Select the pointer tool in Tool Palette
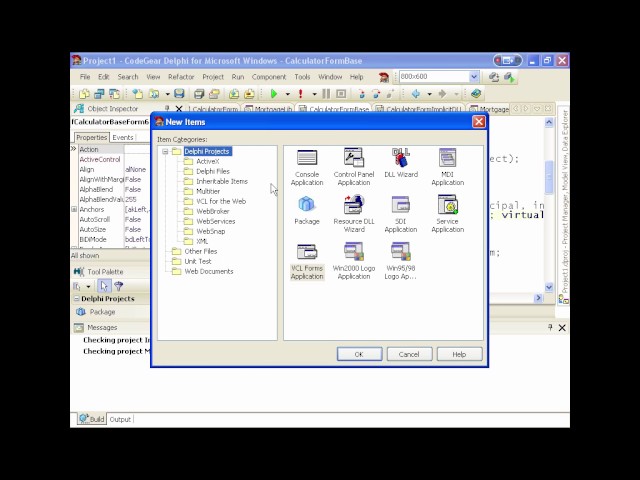 [x=104, y=286]
